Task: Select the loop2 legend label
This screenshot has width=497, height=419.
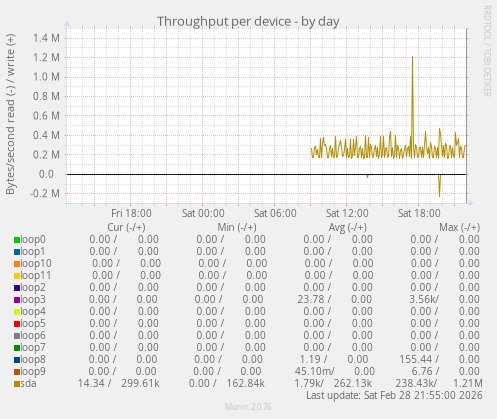Action: click(33, 287)
